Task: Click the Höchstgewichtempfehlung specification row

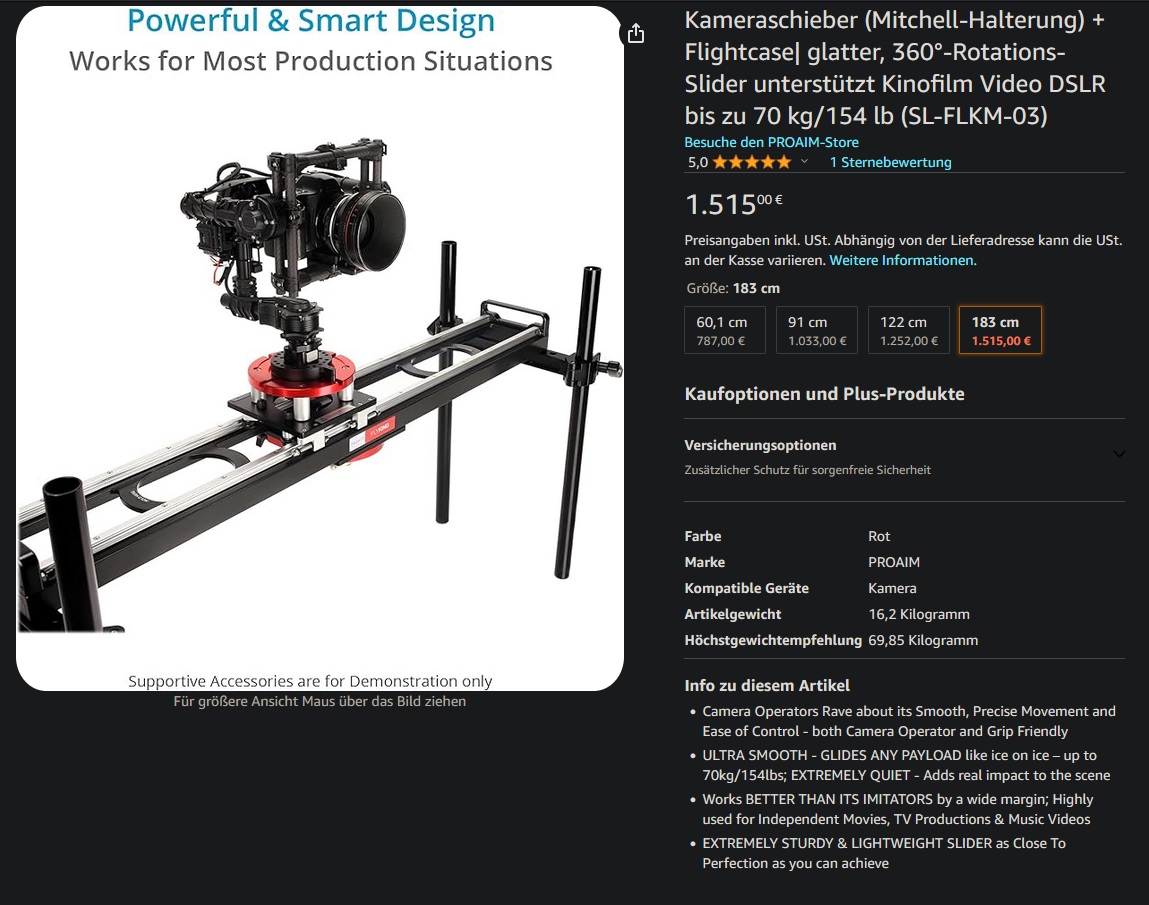Action: click(x=831, y=640)
